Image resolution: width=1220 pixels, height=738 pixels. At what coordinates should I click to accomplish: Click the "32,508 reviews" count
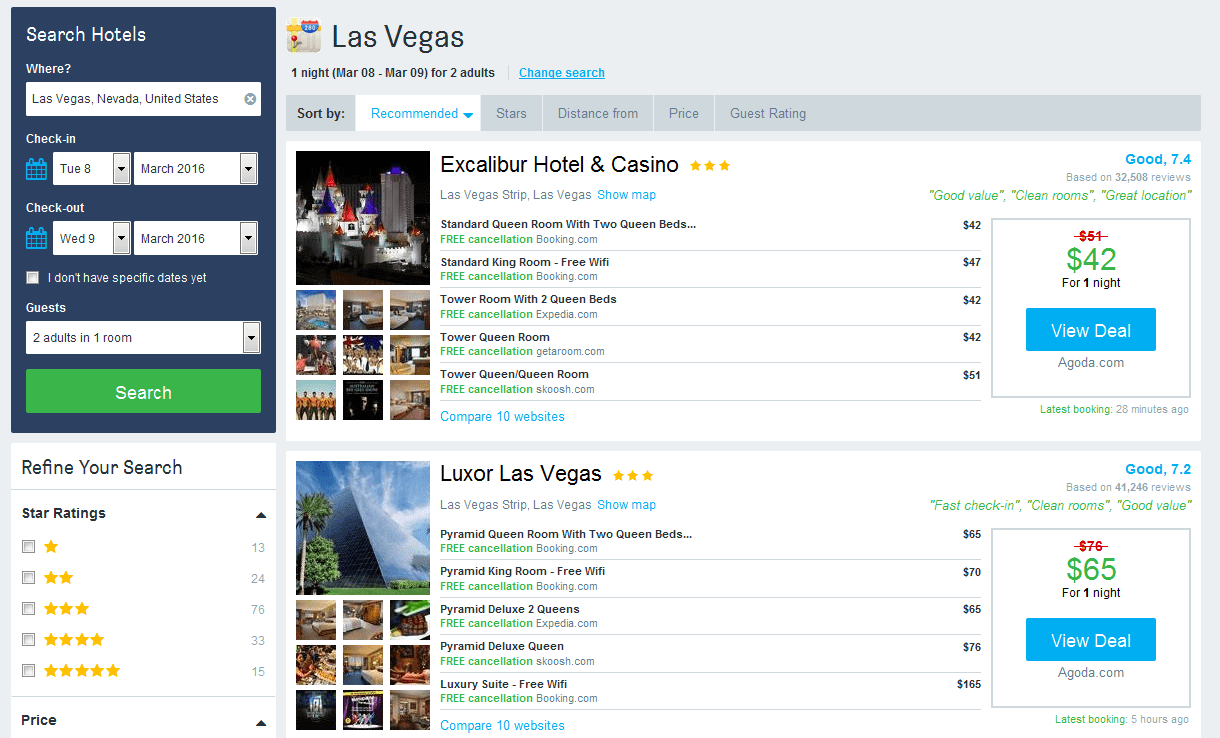(x=1153, y=178)
